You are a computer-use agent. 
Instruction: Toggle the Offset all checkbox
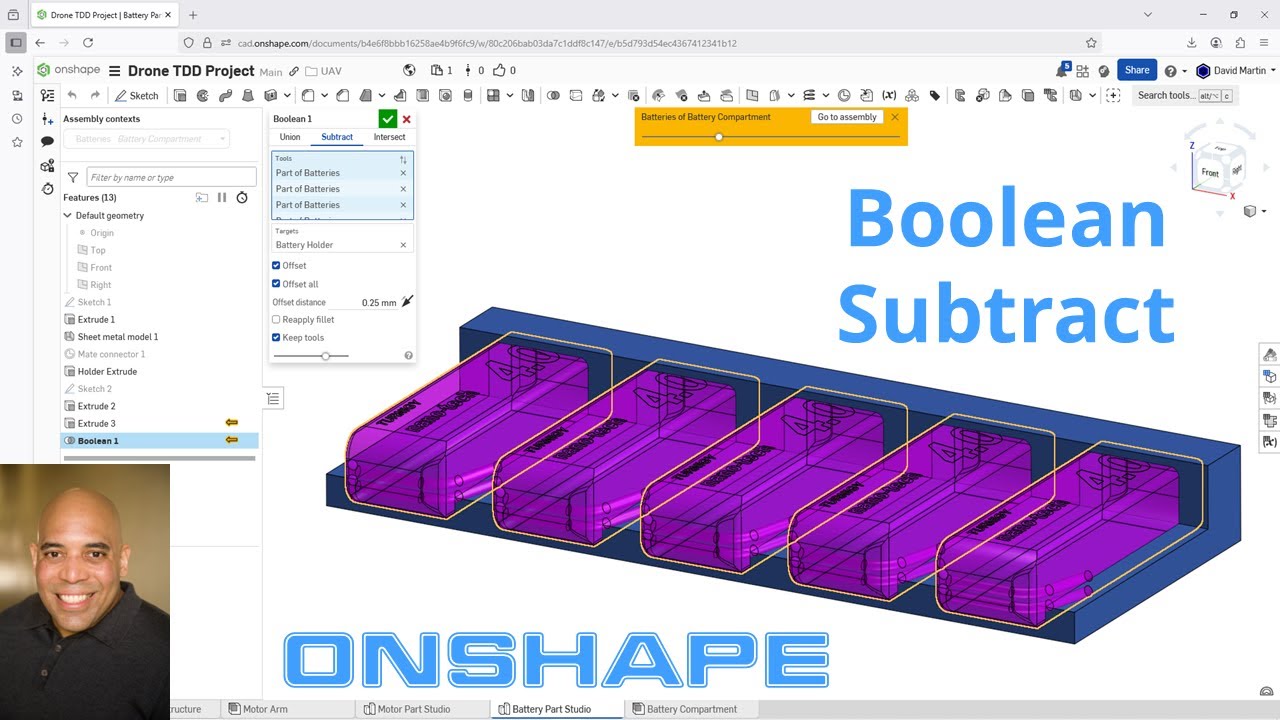click(x=276, y=284)
